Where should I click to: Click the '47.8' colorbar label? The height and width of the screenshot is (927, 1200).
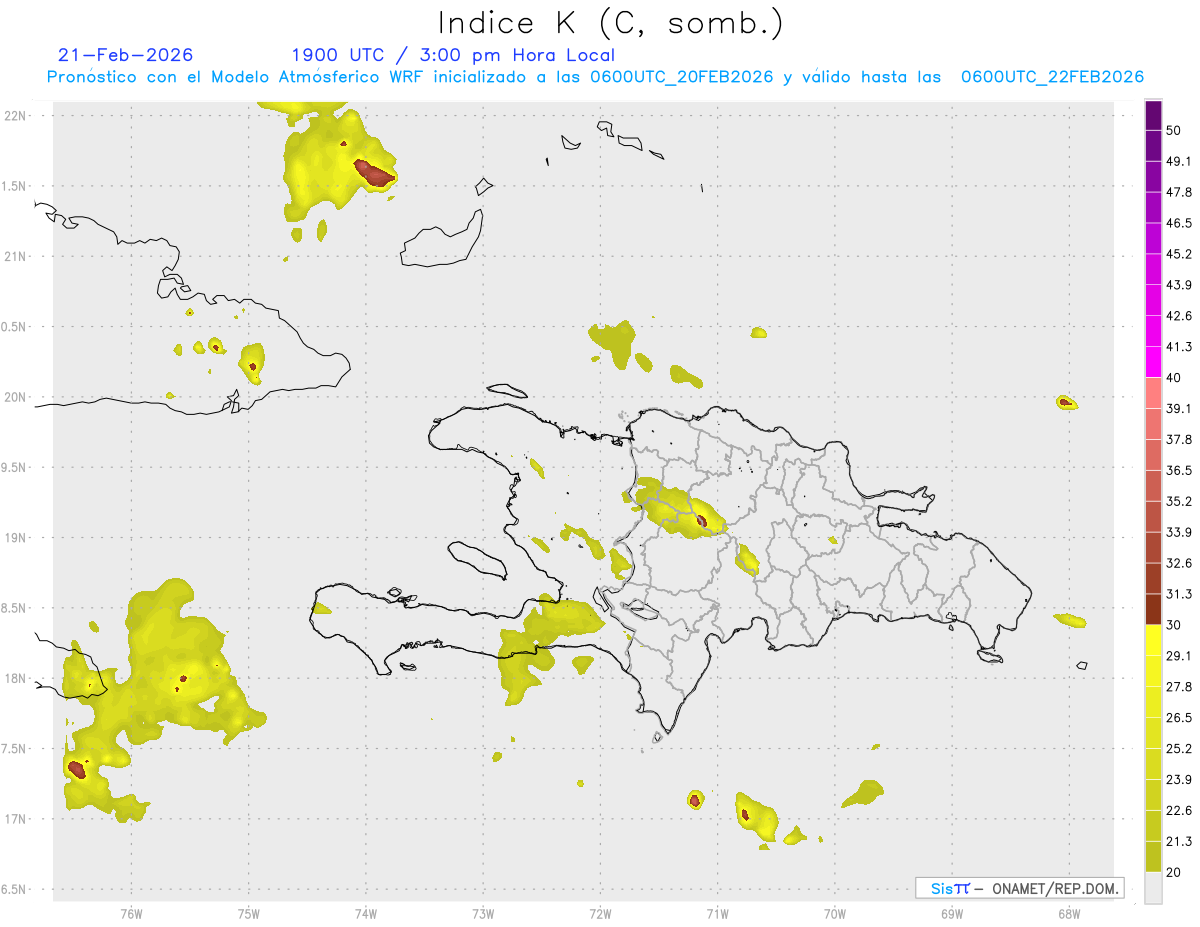pyautogui.click(x=1179, y=192)
